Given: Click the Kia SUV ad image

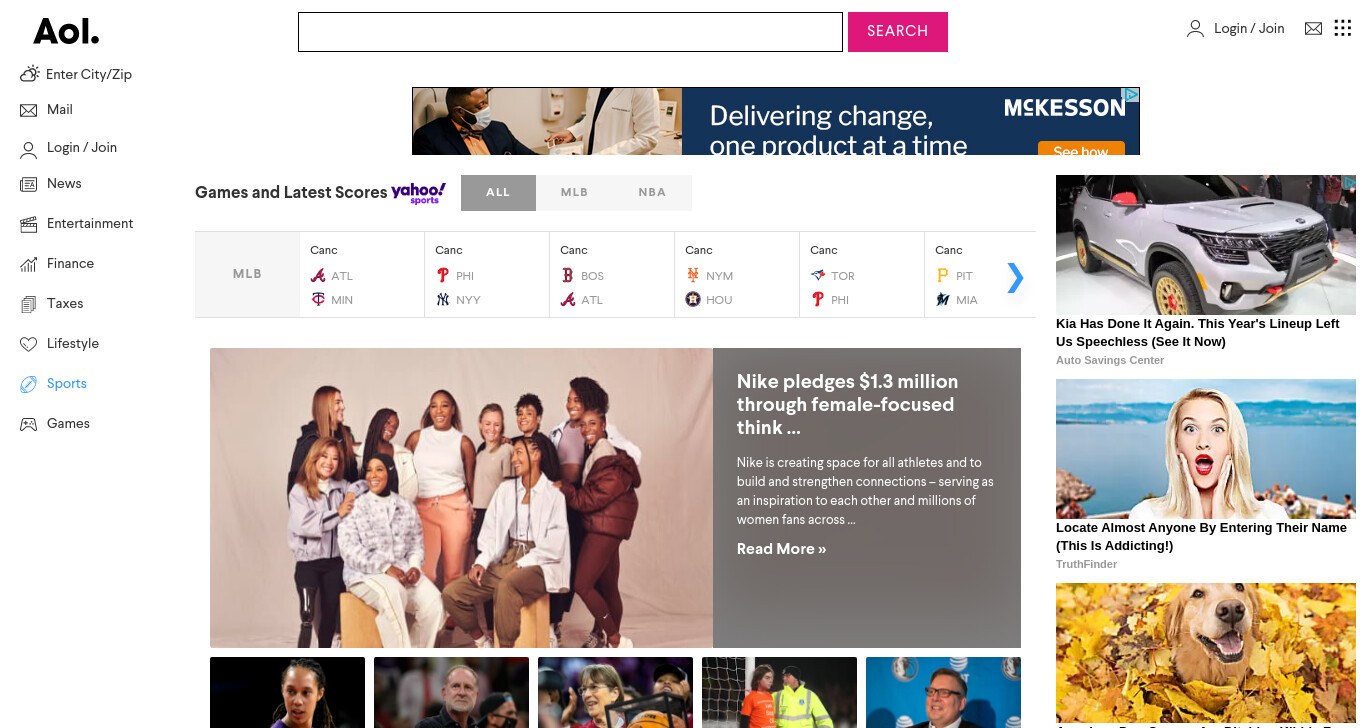Looking at the screenshot, I should (x=1206, y=245).
